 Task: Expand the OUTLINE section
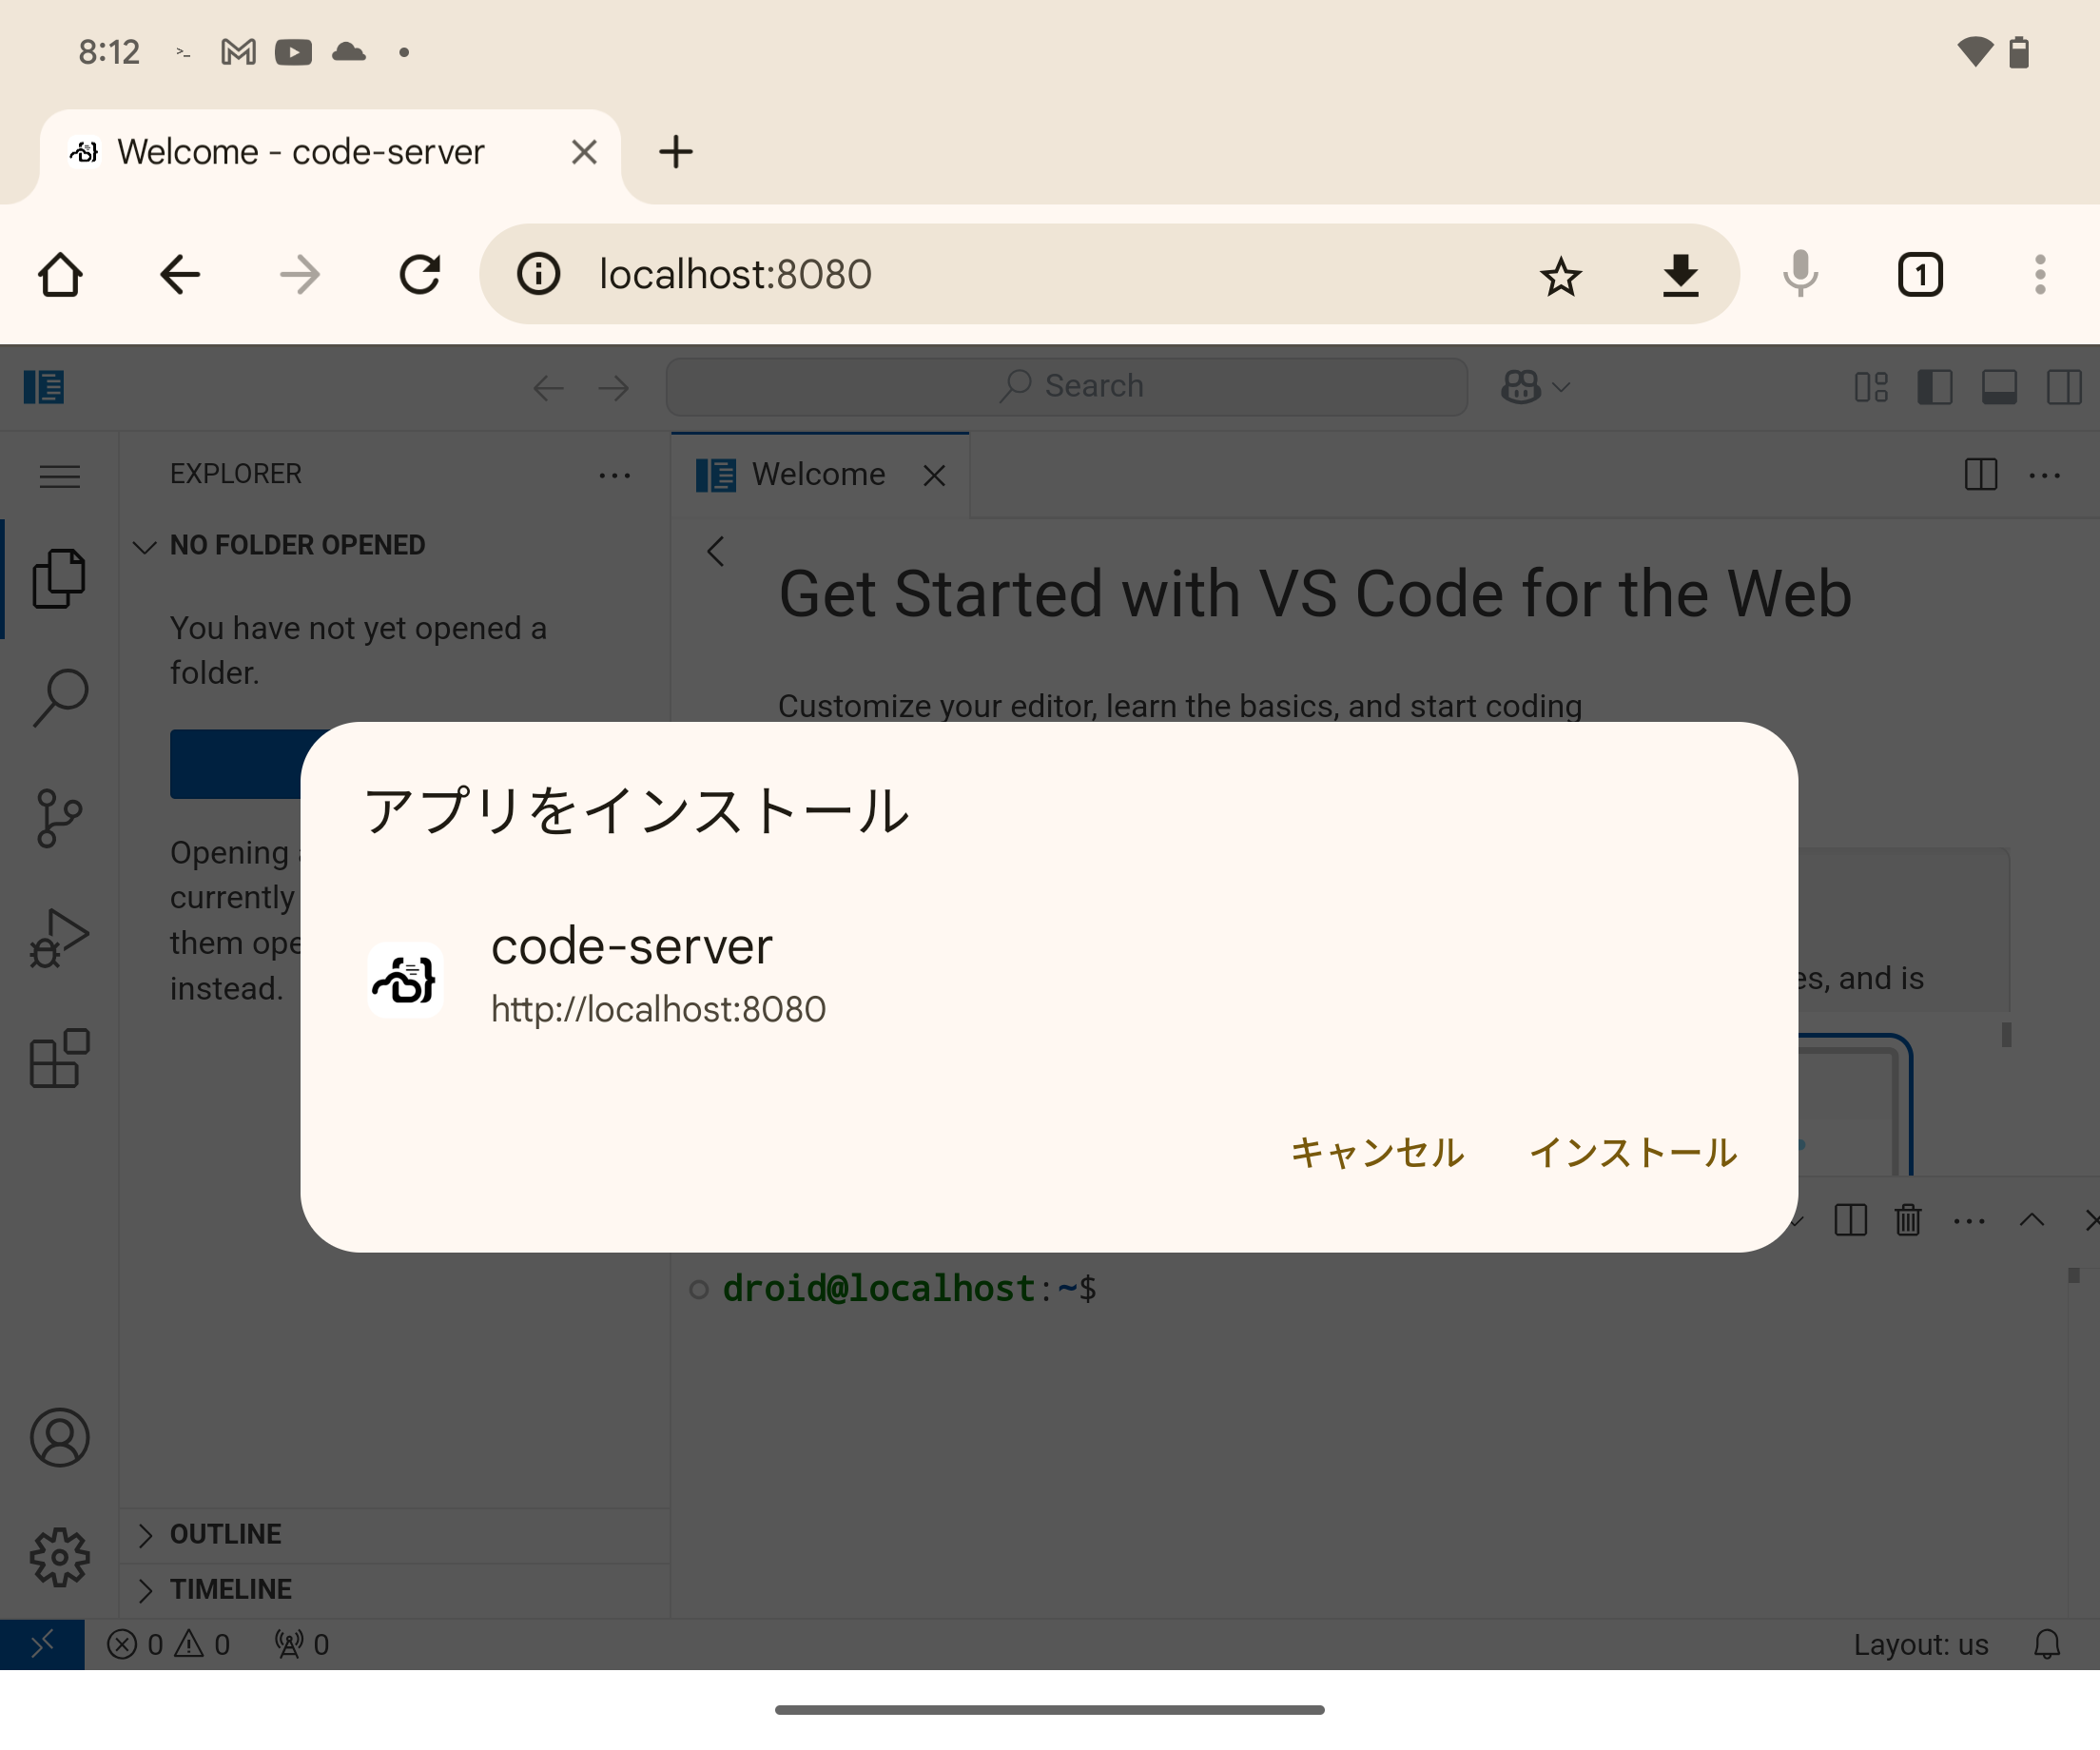point(225,1534)
